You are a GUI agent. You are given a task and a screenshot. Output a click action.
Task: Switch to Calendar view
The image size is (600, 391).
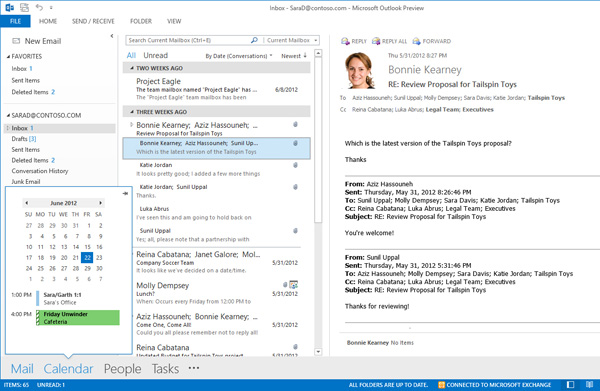(68, 369)
